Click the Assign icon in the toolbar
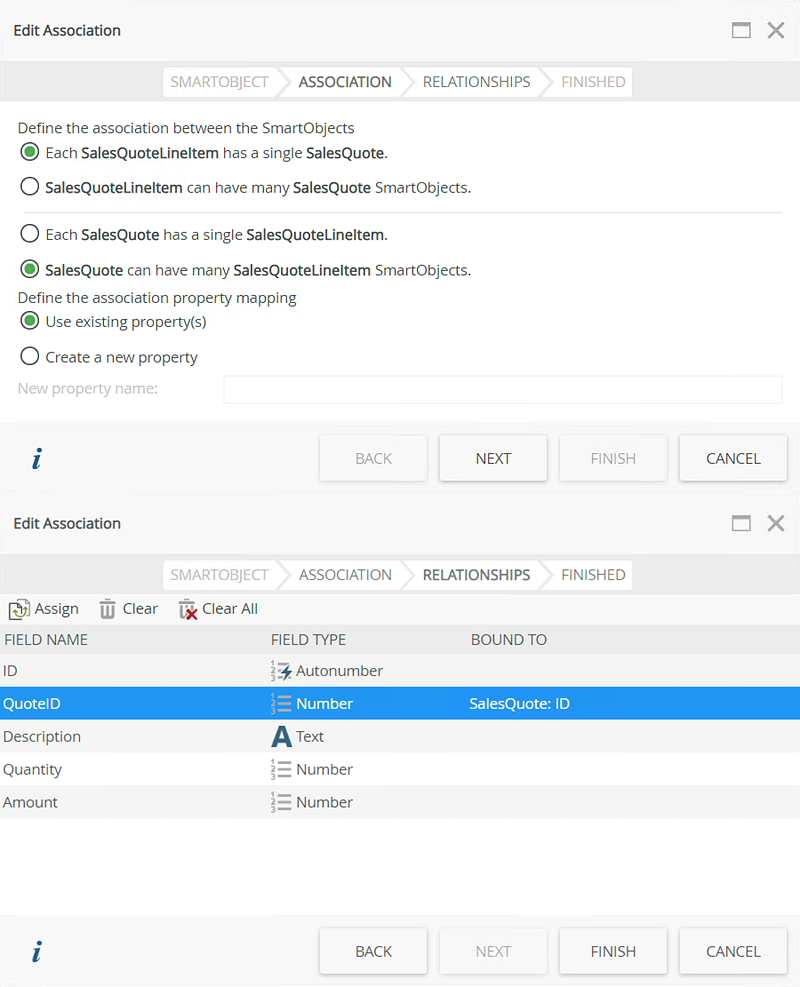 19,609
